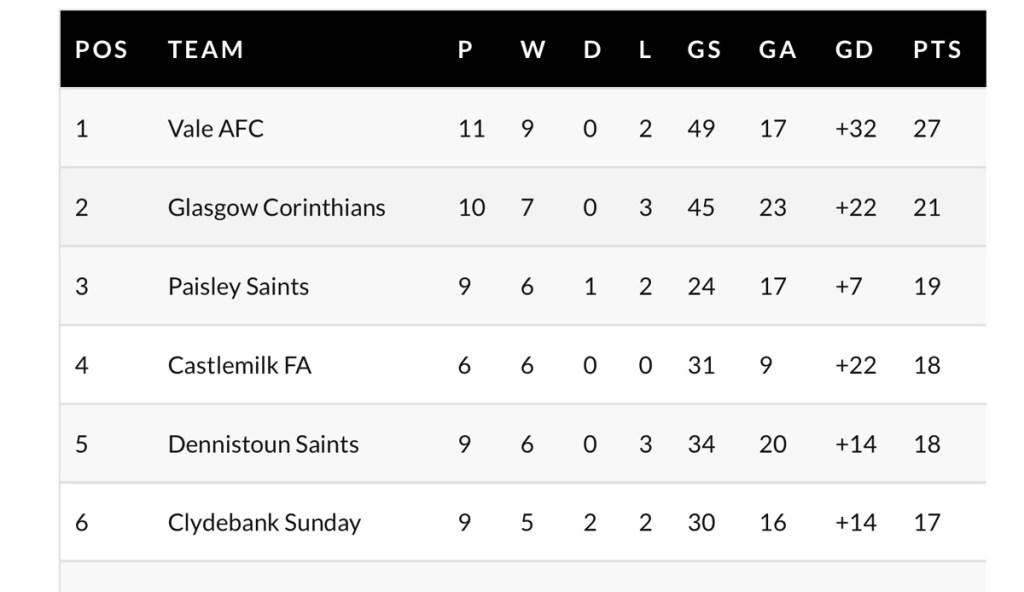Select Castlemilk FA's +22 goal difference
Image resolution: width=1024 pixels, height=592 pixels.
[x=855, y=366]
